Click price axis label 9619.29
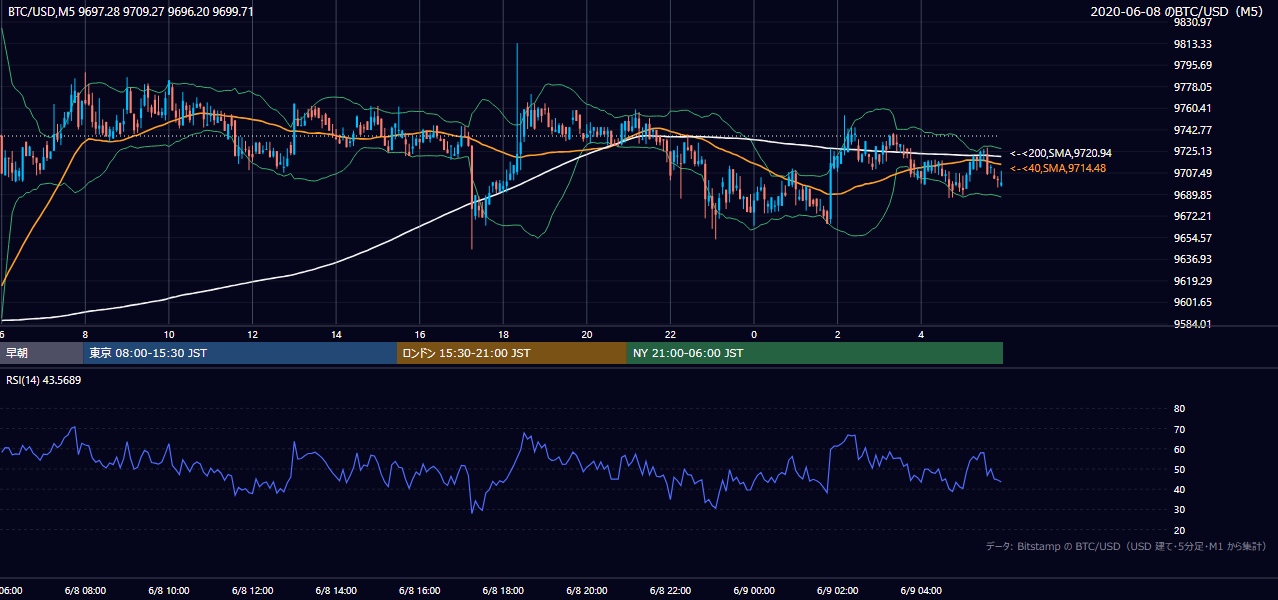The width and height of the screenshot is (1278, 600). coord(1192,281)
